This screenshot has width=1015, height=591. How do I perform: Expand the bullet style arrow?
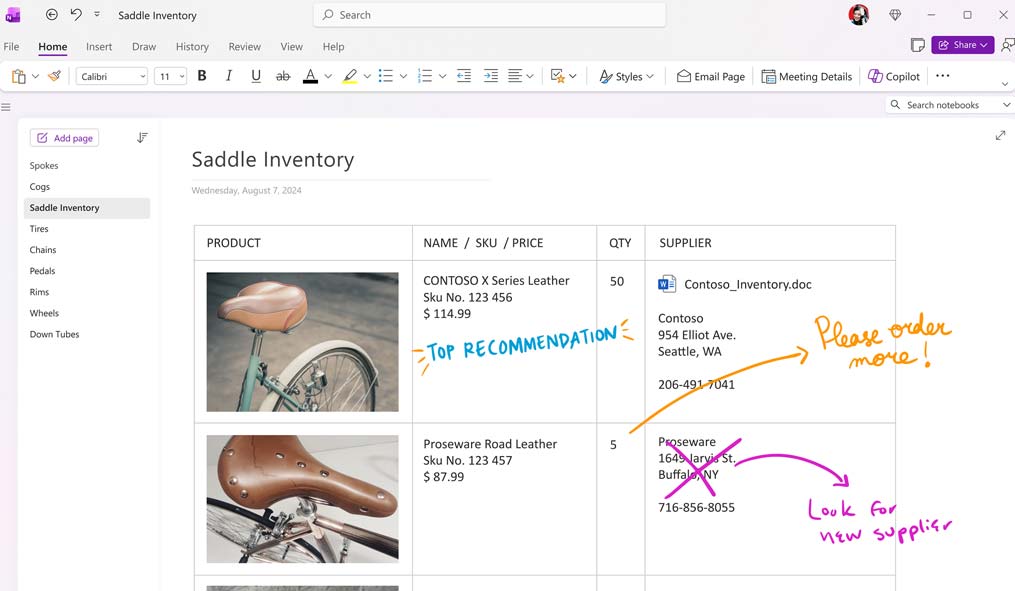(x=403, y=76)
